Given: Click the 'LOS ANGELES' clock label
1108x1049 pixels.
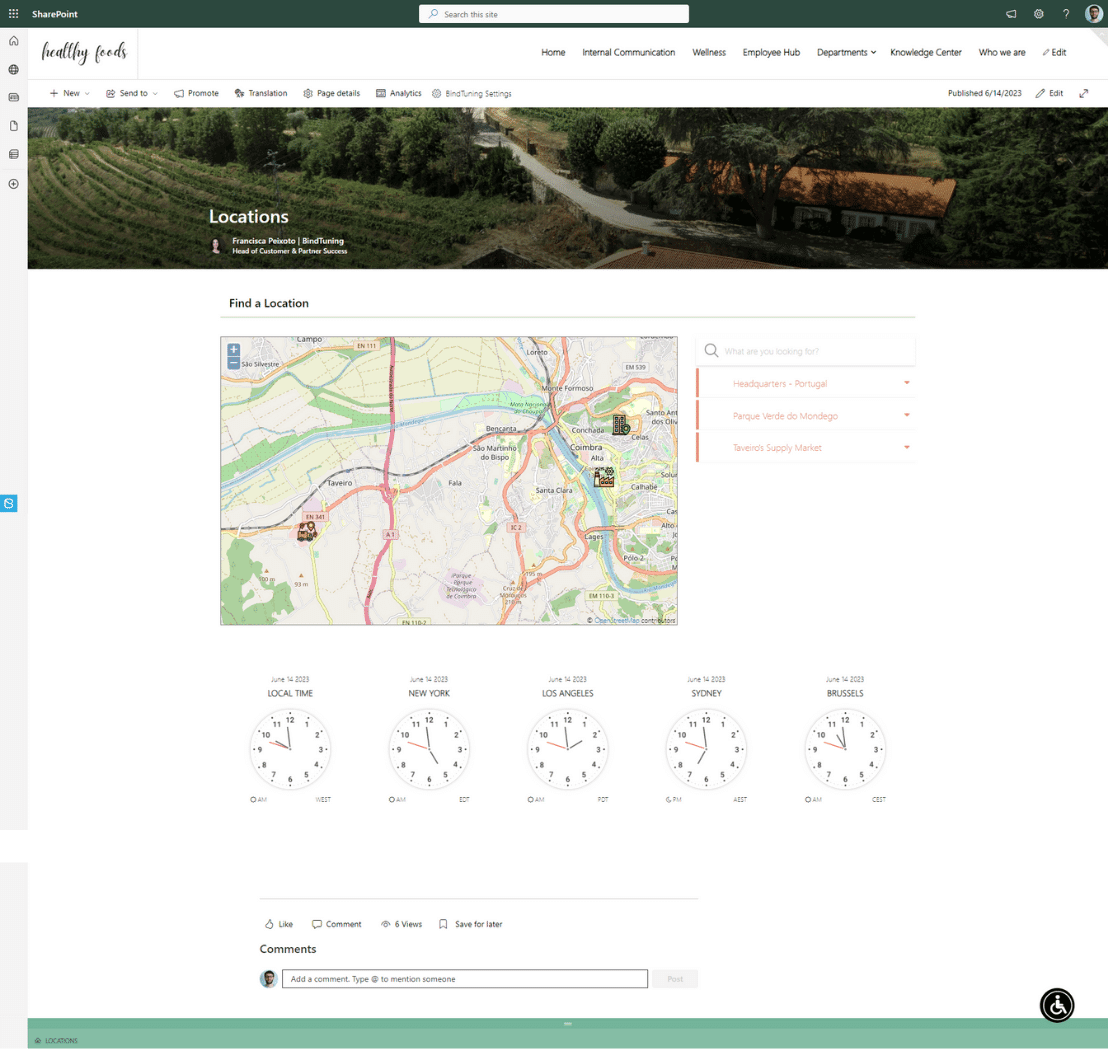Looking at the screenshot, I should pos(567,694).
